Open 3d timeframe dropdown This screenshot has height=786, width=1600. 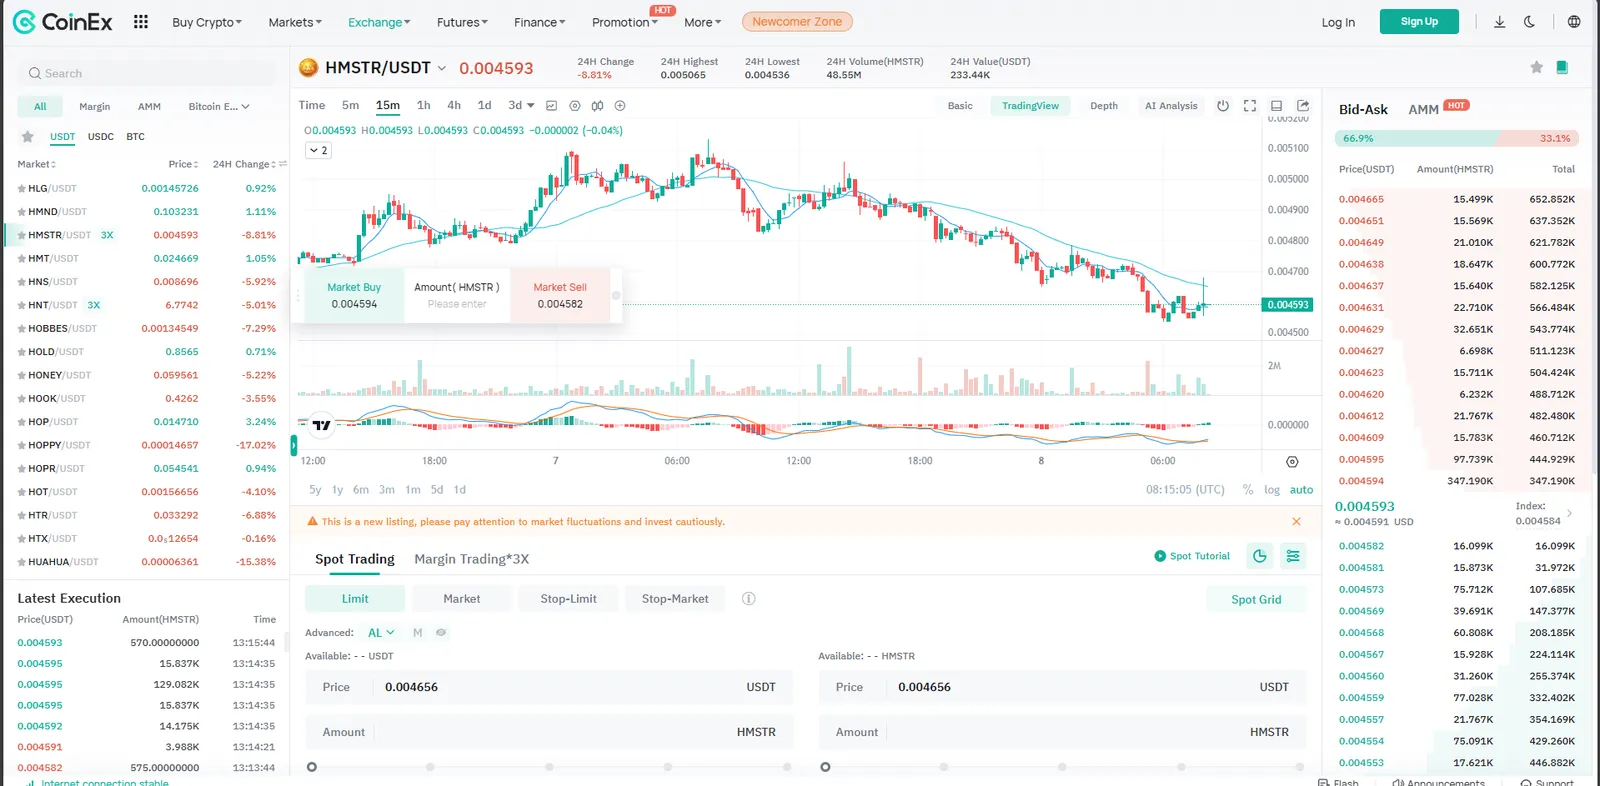coord(521,105)
